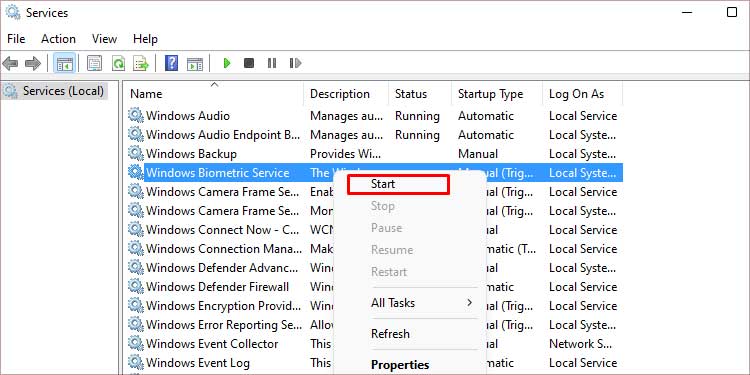Click gear icon beside Windows Connect Now

(136, 230)
